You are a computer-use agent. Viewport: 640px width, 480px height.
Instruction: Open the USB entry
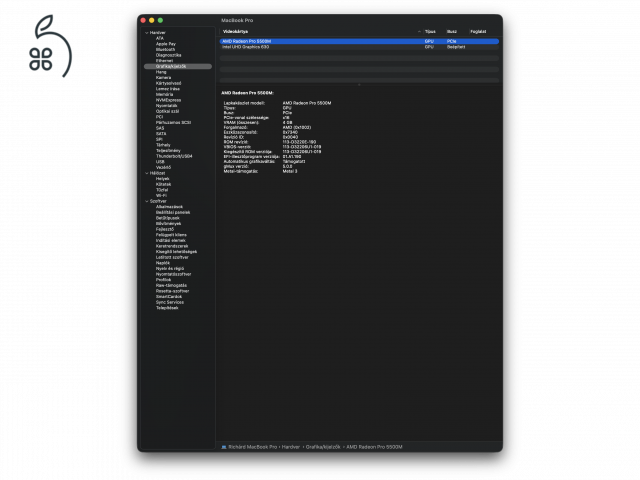160,162
